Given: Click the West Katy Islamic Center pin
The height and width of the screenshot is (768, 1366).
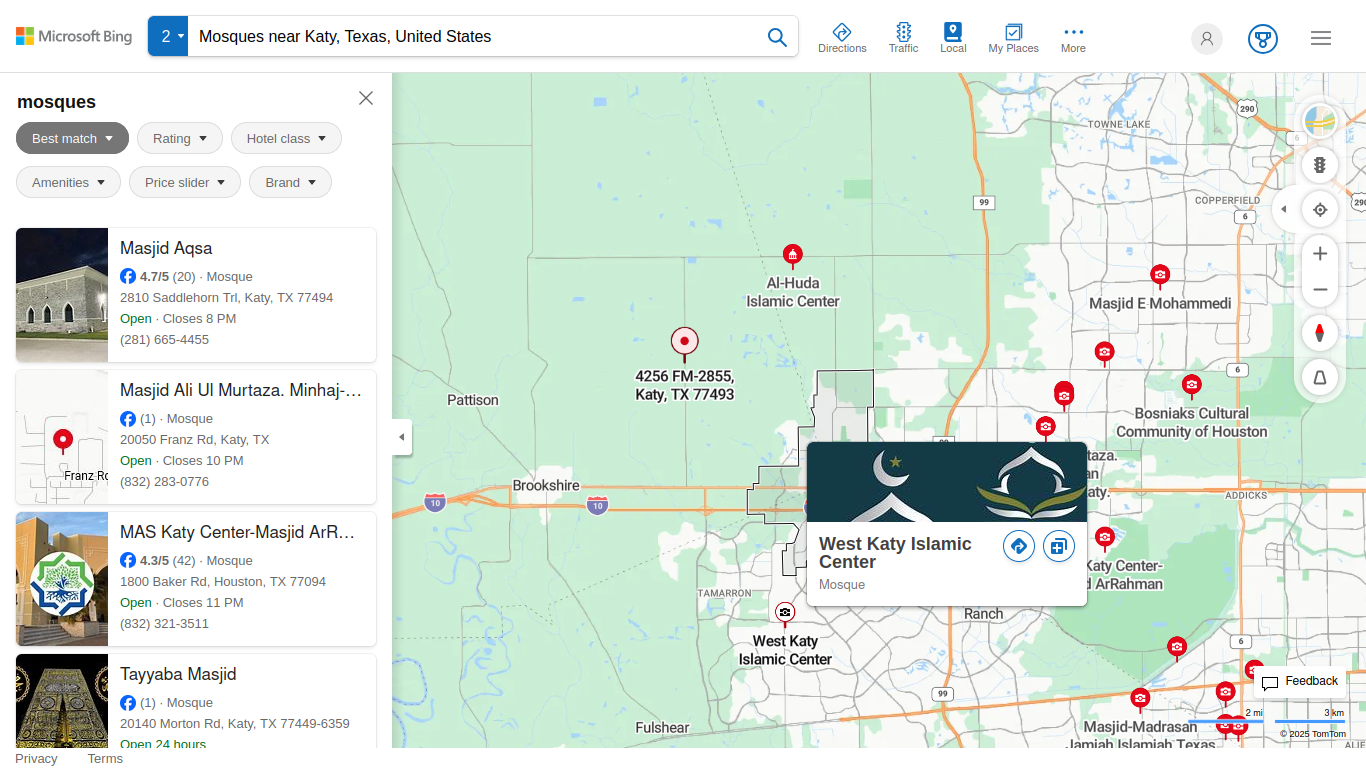Looking at the screenshot, I should tap(785, 613).
